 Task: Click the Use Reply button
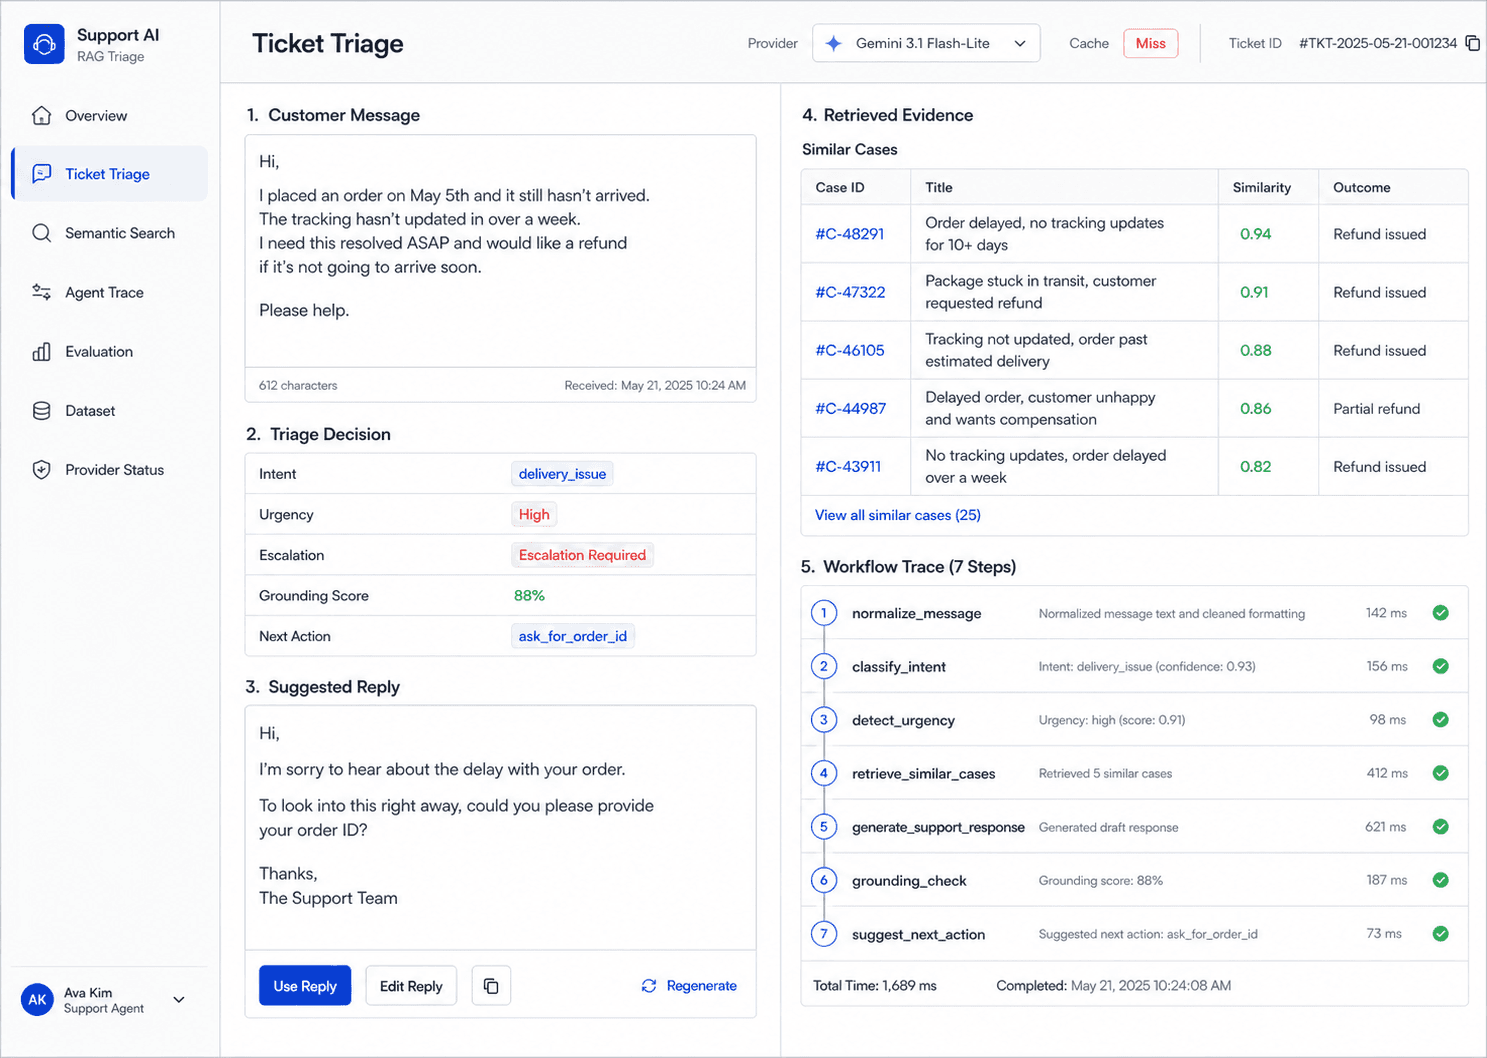point(305,986)
